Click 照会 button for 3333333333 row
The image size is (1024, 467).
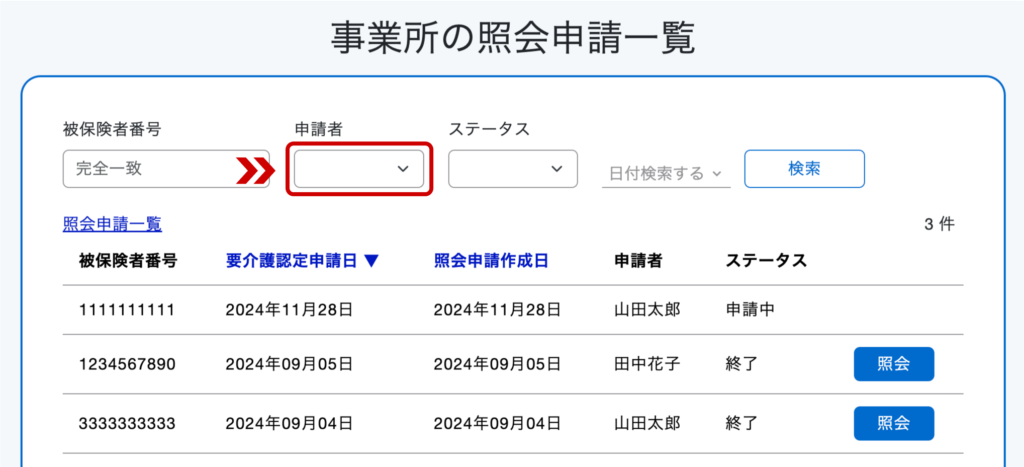(893, 423)
